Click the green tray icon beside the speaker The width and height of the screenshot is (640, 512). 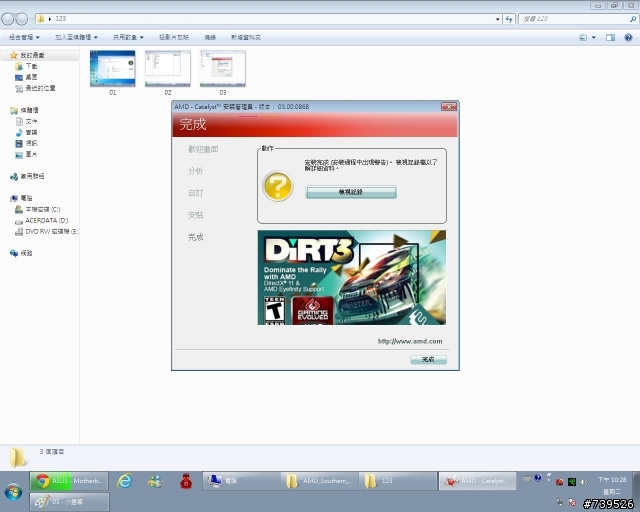pos(572,482)
